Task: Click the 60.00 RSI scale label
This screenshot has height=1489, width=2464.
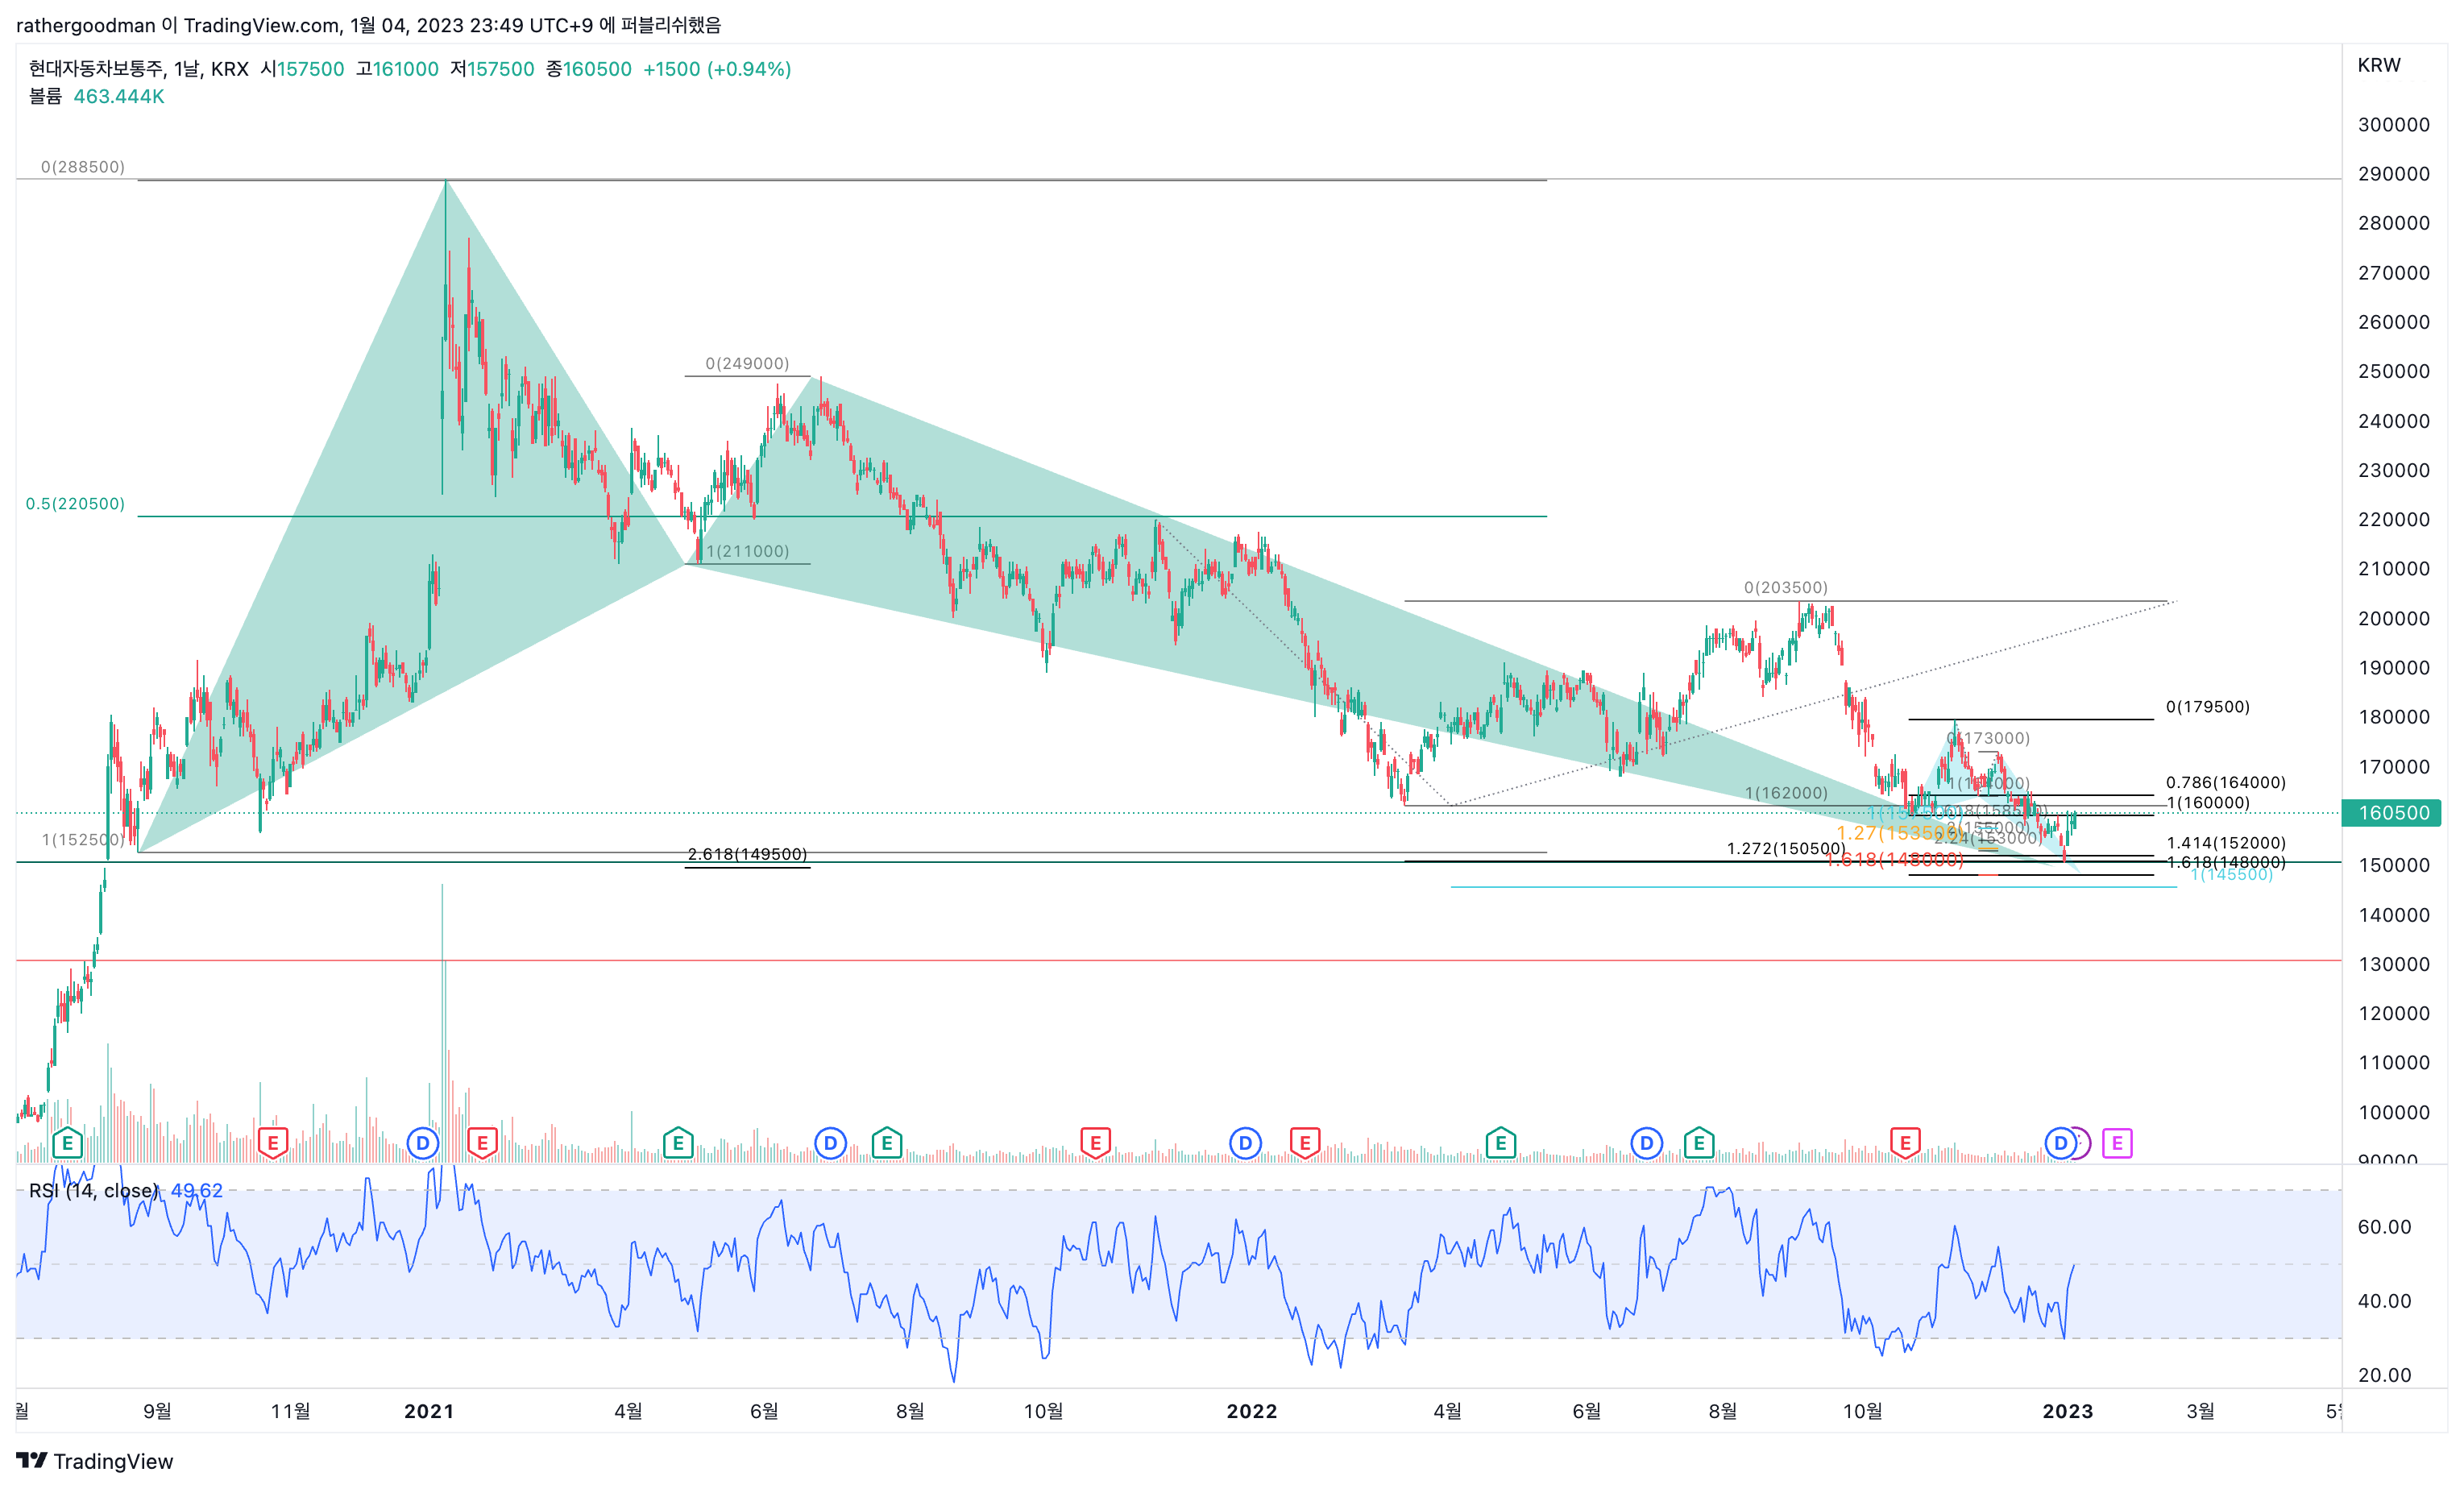Action: click(x=2385, y=1227)
